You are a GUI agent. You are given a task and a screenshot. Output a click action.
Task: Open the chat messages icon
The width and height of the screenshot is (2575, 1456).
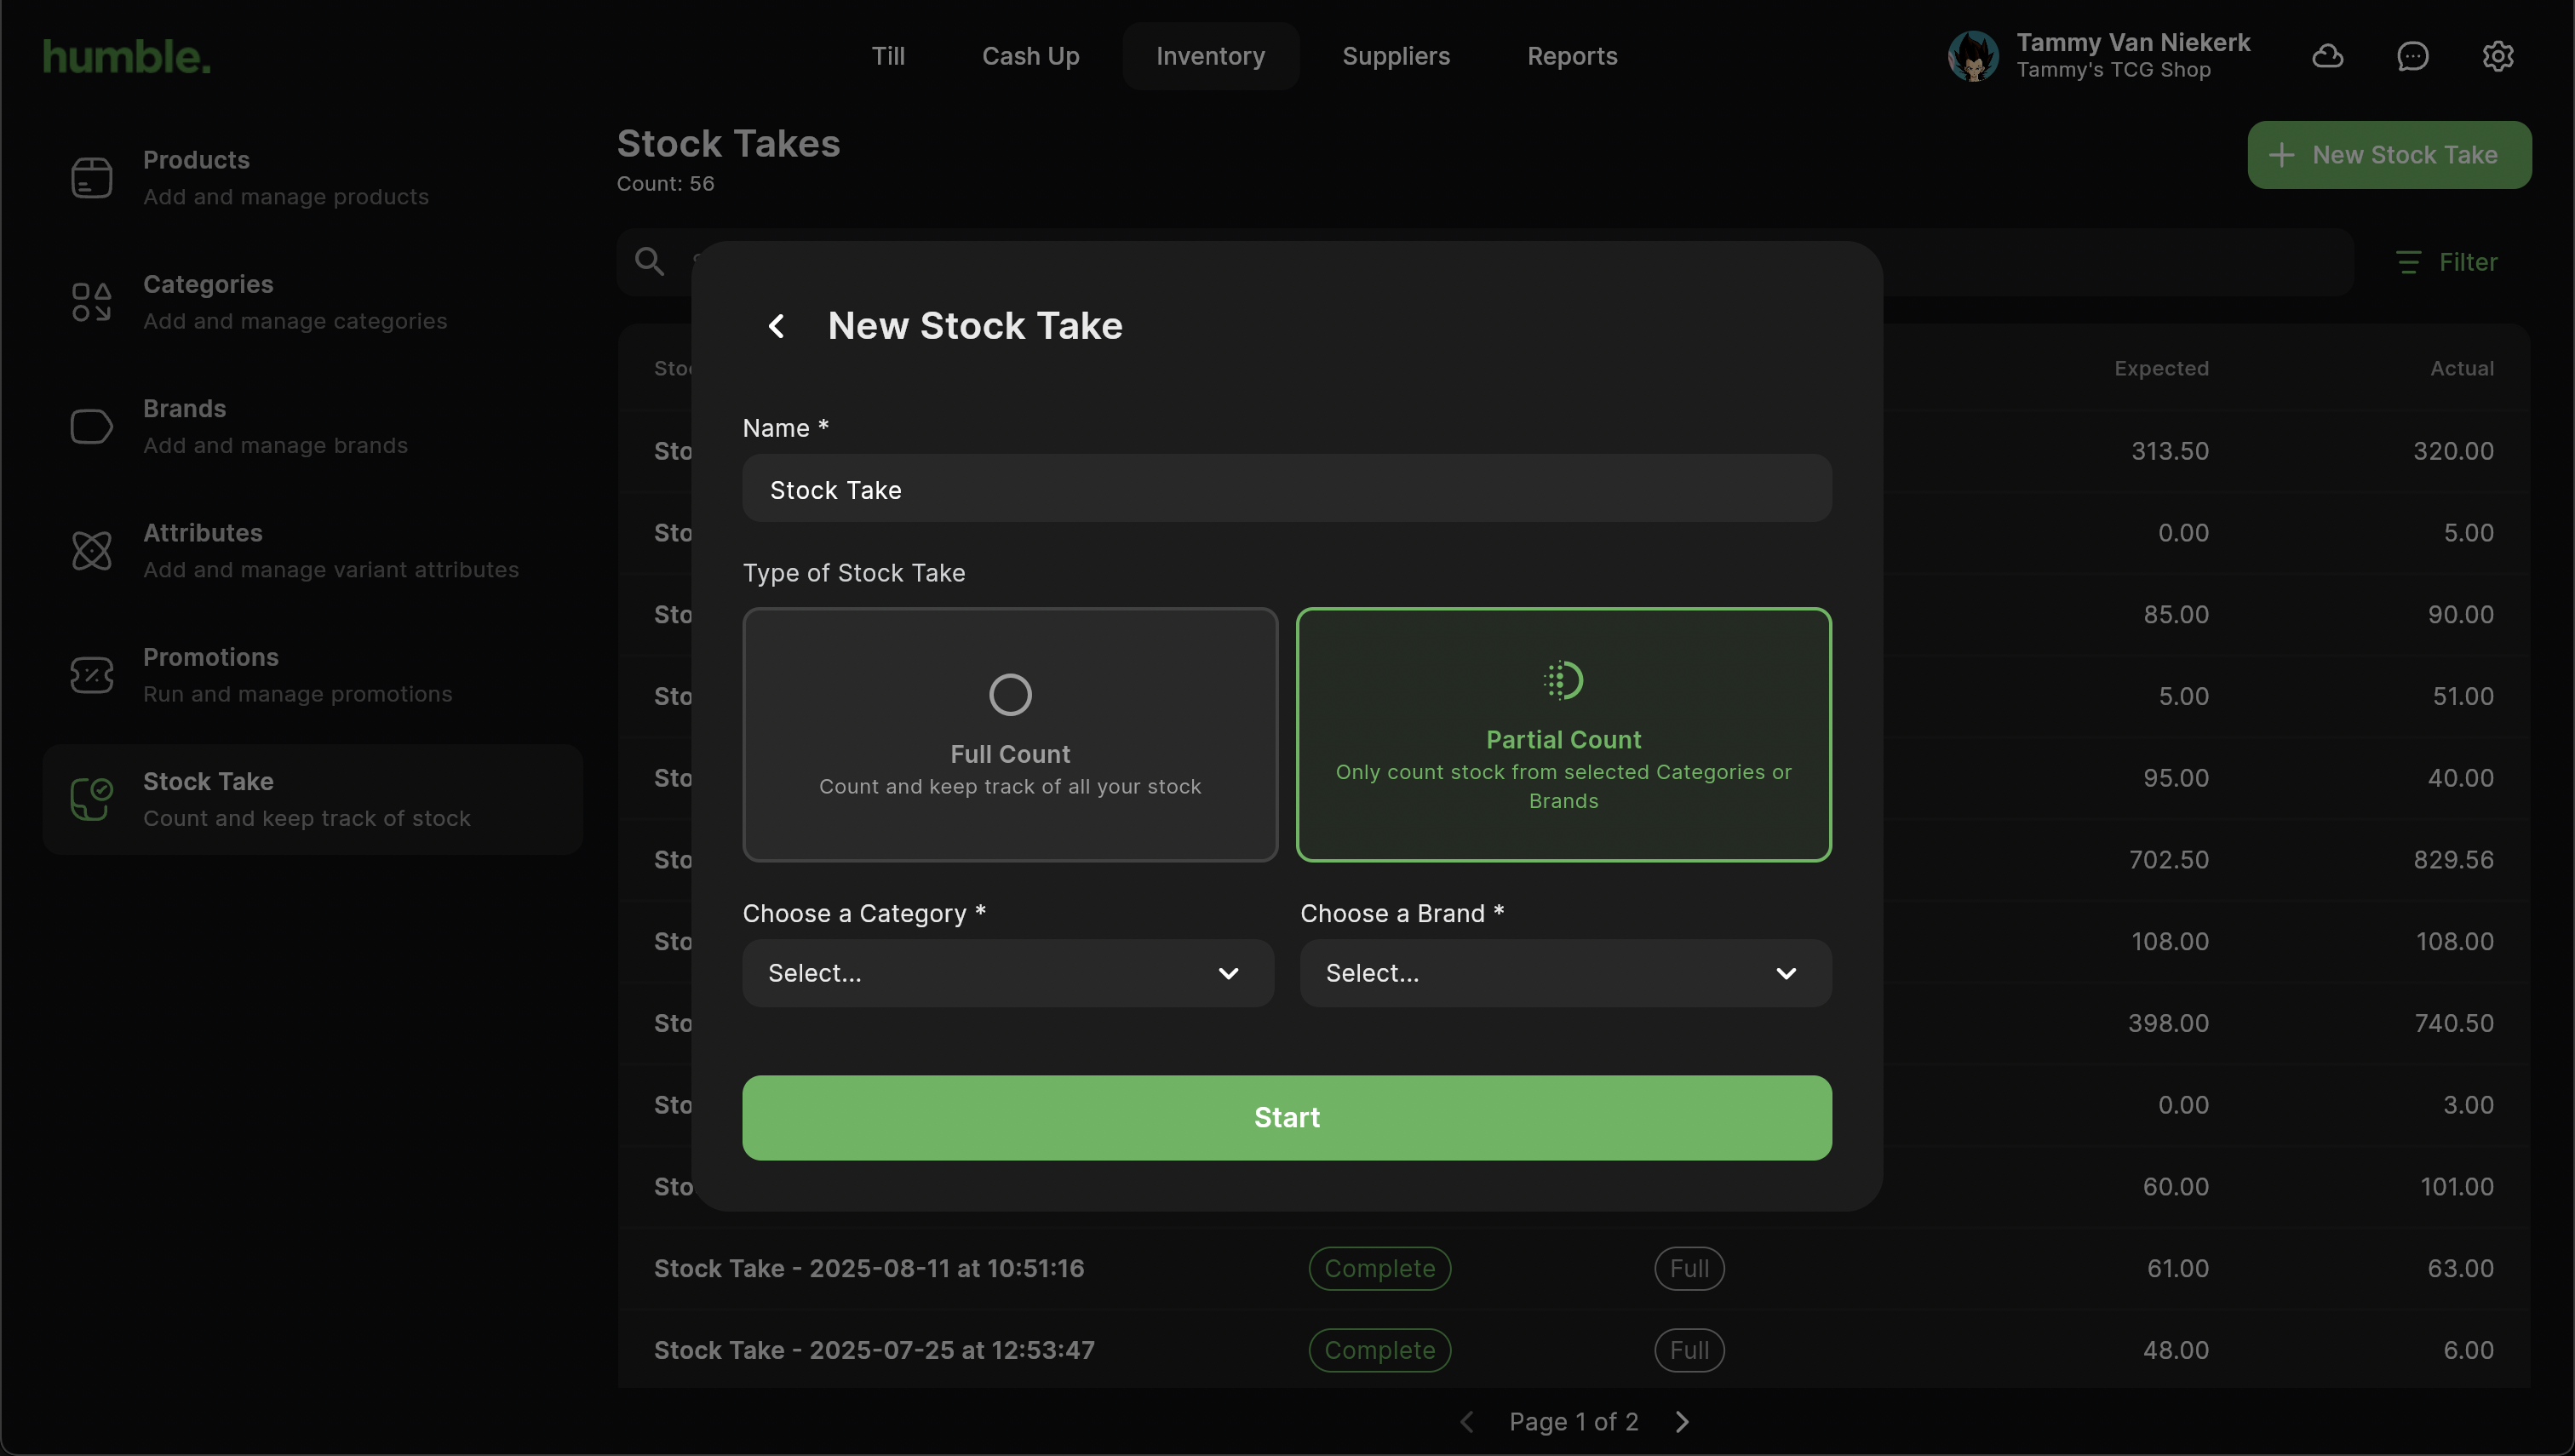(2412, 56)
